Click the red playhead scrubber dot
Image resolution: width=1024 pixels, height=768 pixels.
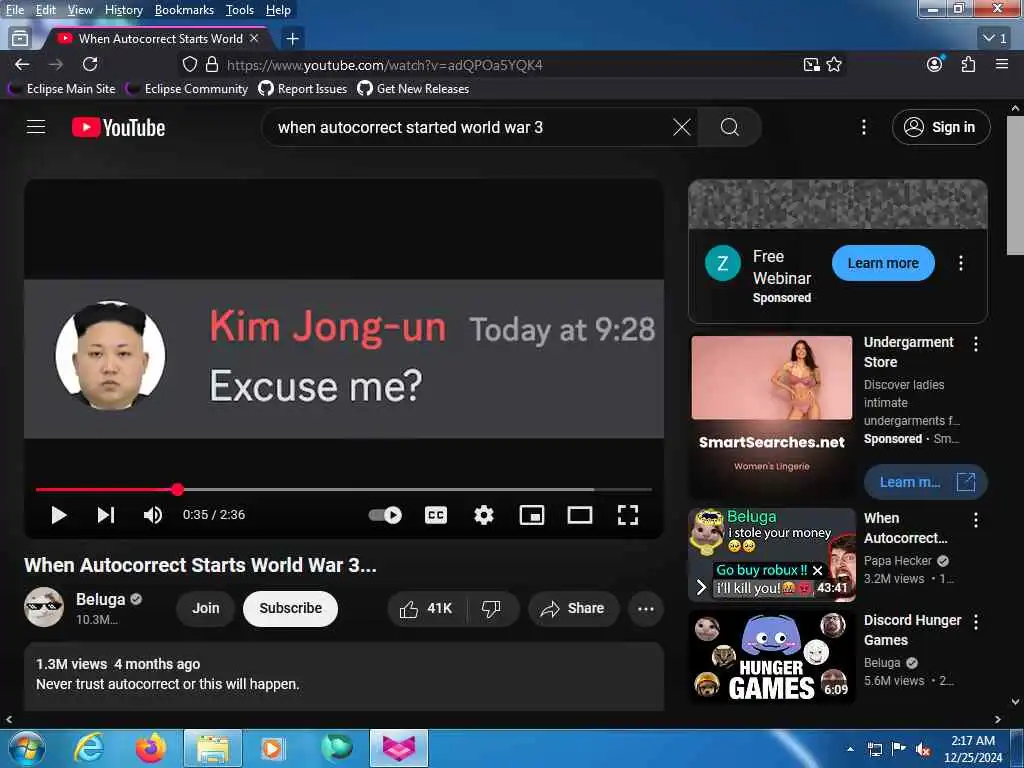pos(178,489)
